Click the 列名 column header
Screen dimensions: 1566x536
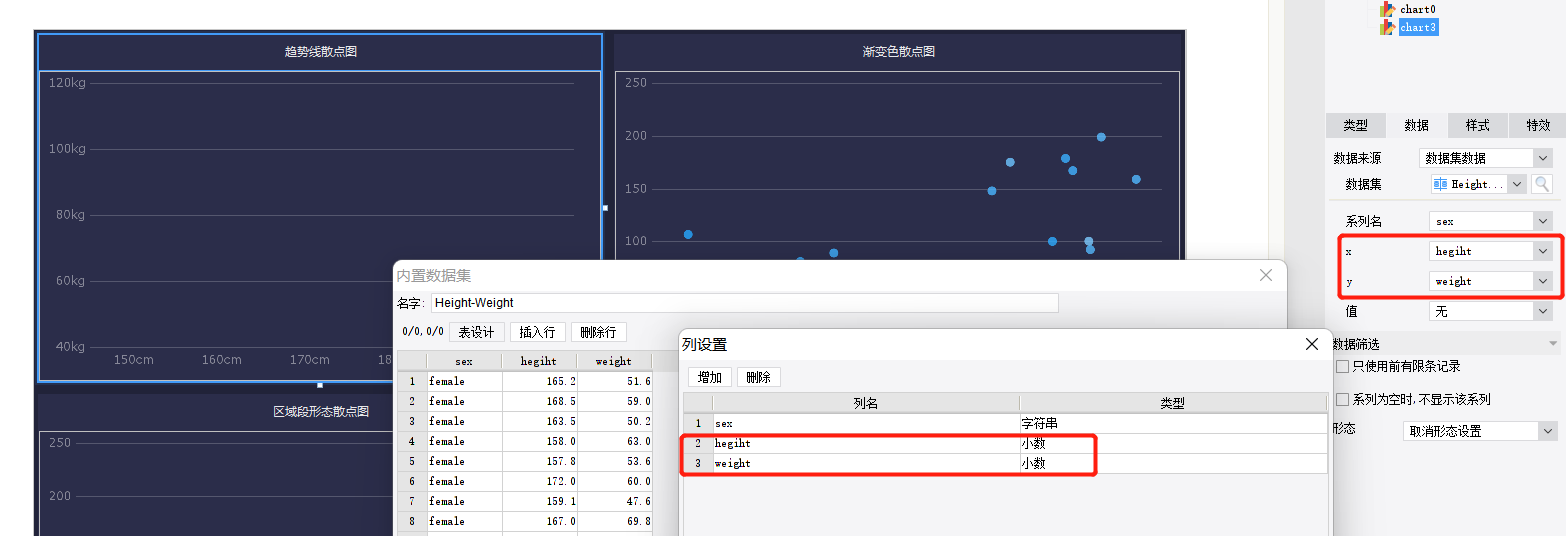[865, 403]
